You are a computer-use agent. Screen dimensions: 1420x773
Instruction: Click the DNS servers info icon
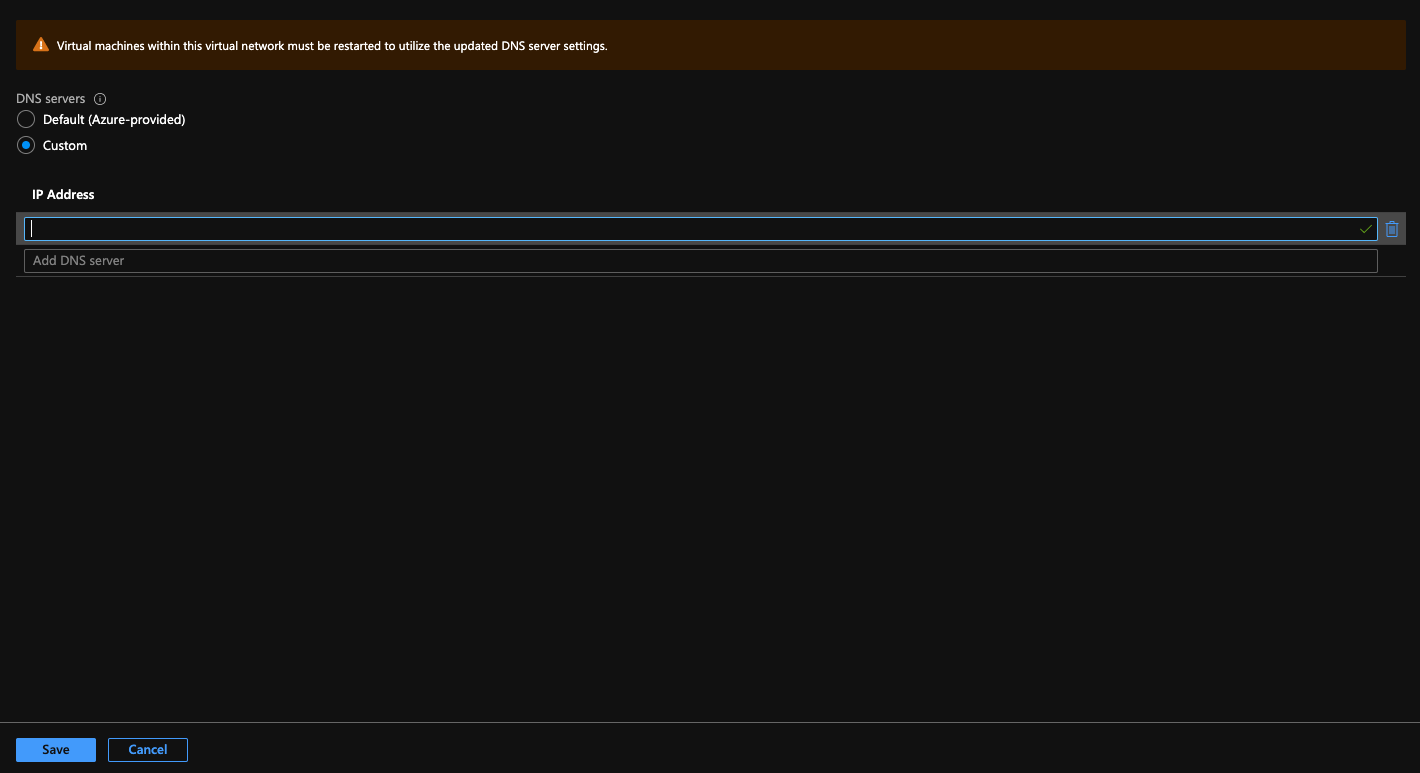(x=100, y=99)
